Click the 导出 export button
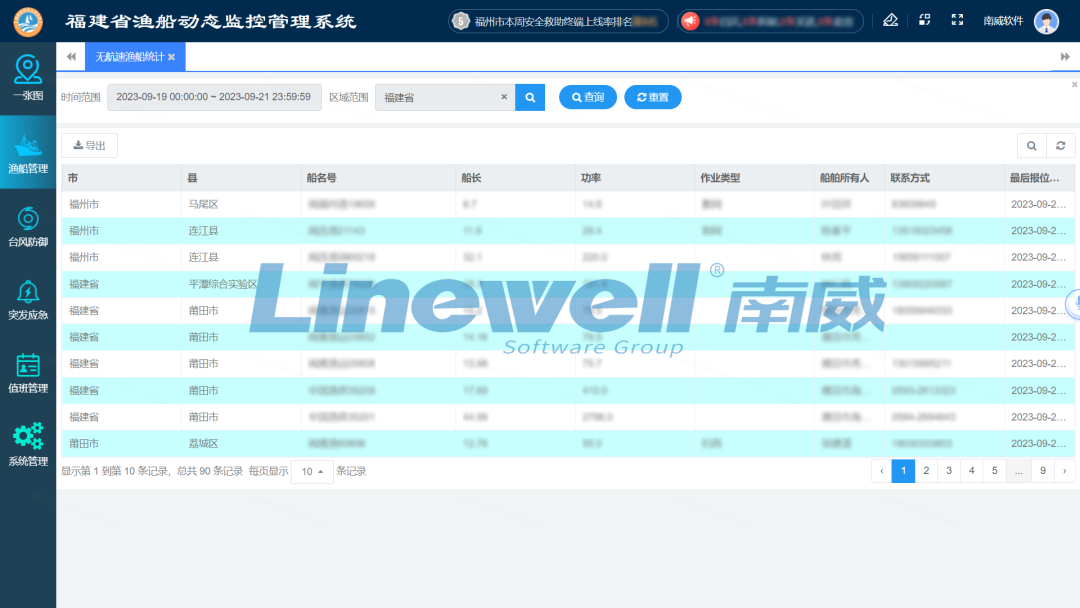 tap(90, 145)
